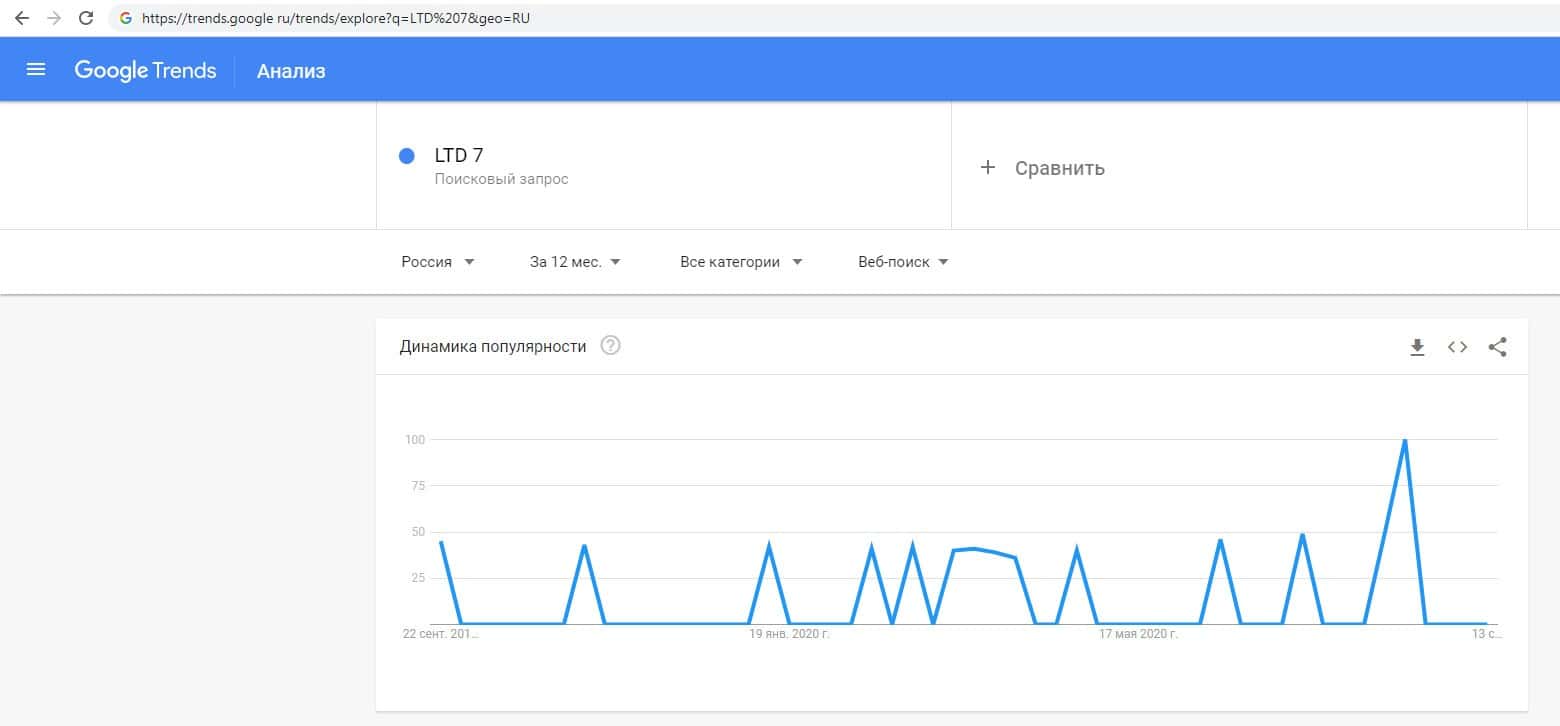Open help icon beside Динамика популярности
Viewport: 1560px width, 726px height.
[610, 347]
